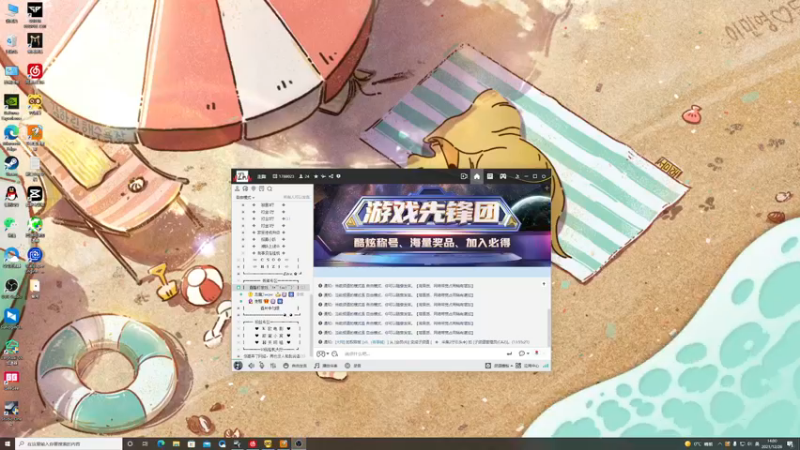Open the CapCut desktop icon
This screenshot has height=450, width=800.
click(35, 196)
